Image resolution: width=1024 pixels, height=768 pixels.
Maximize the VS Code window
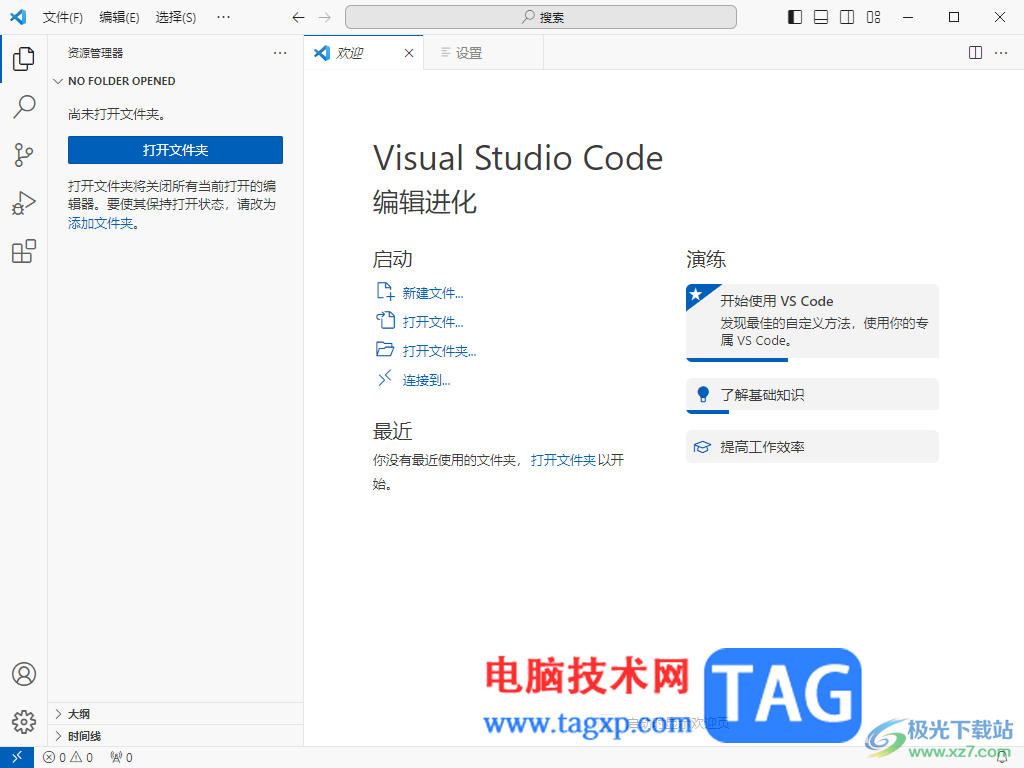[954, 18]
